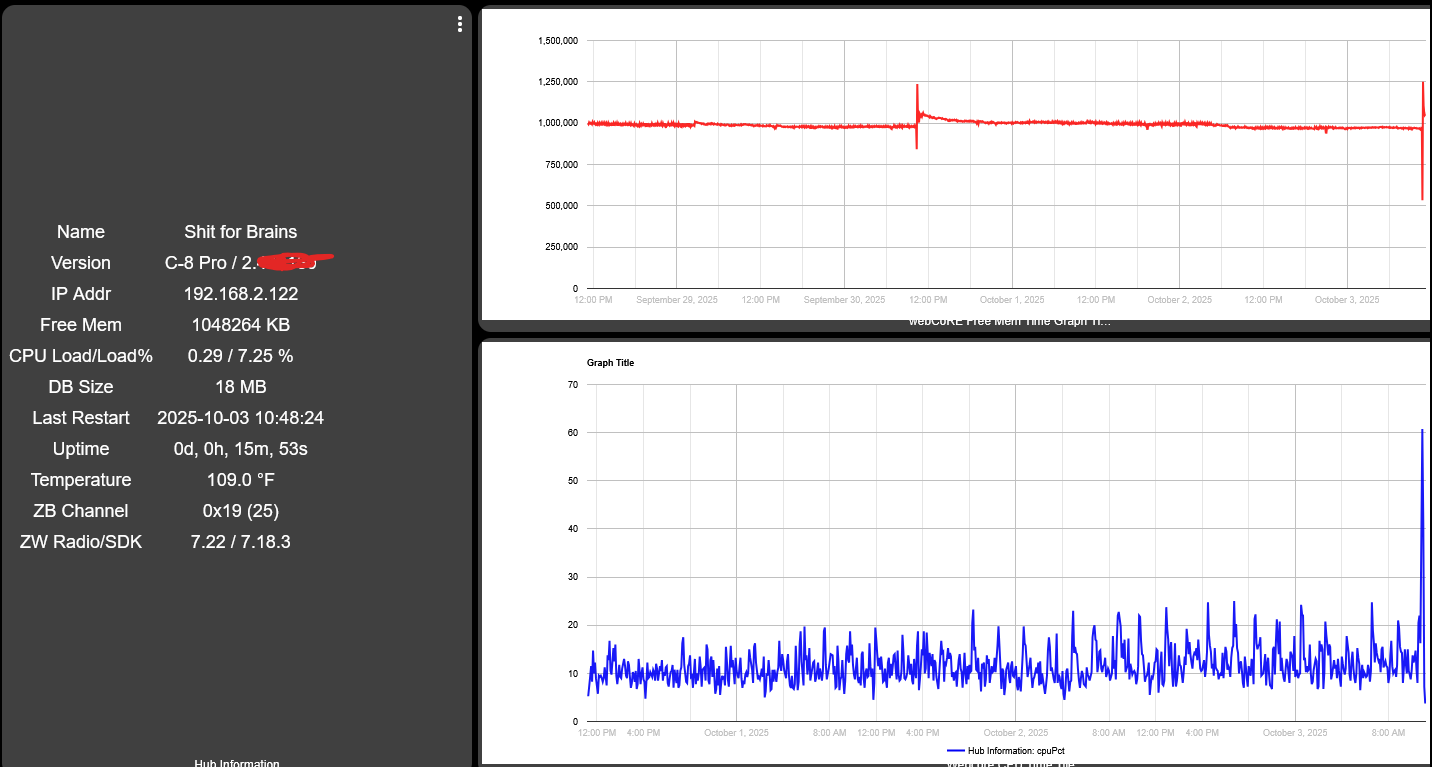Click the 'Graph Title' heading on CPU chart
The image size is (1432, 767).
tap(610, 363)
